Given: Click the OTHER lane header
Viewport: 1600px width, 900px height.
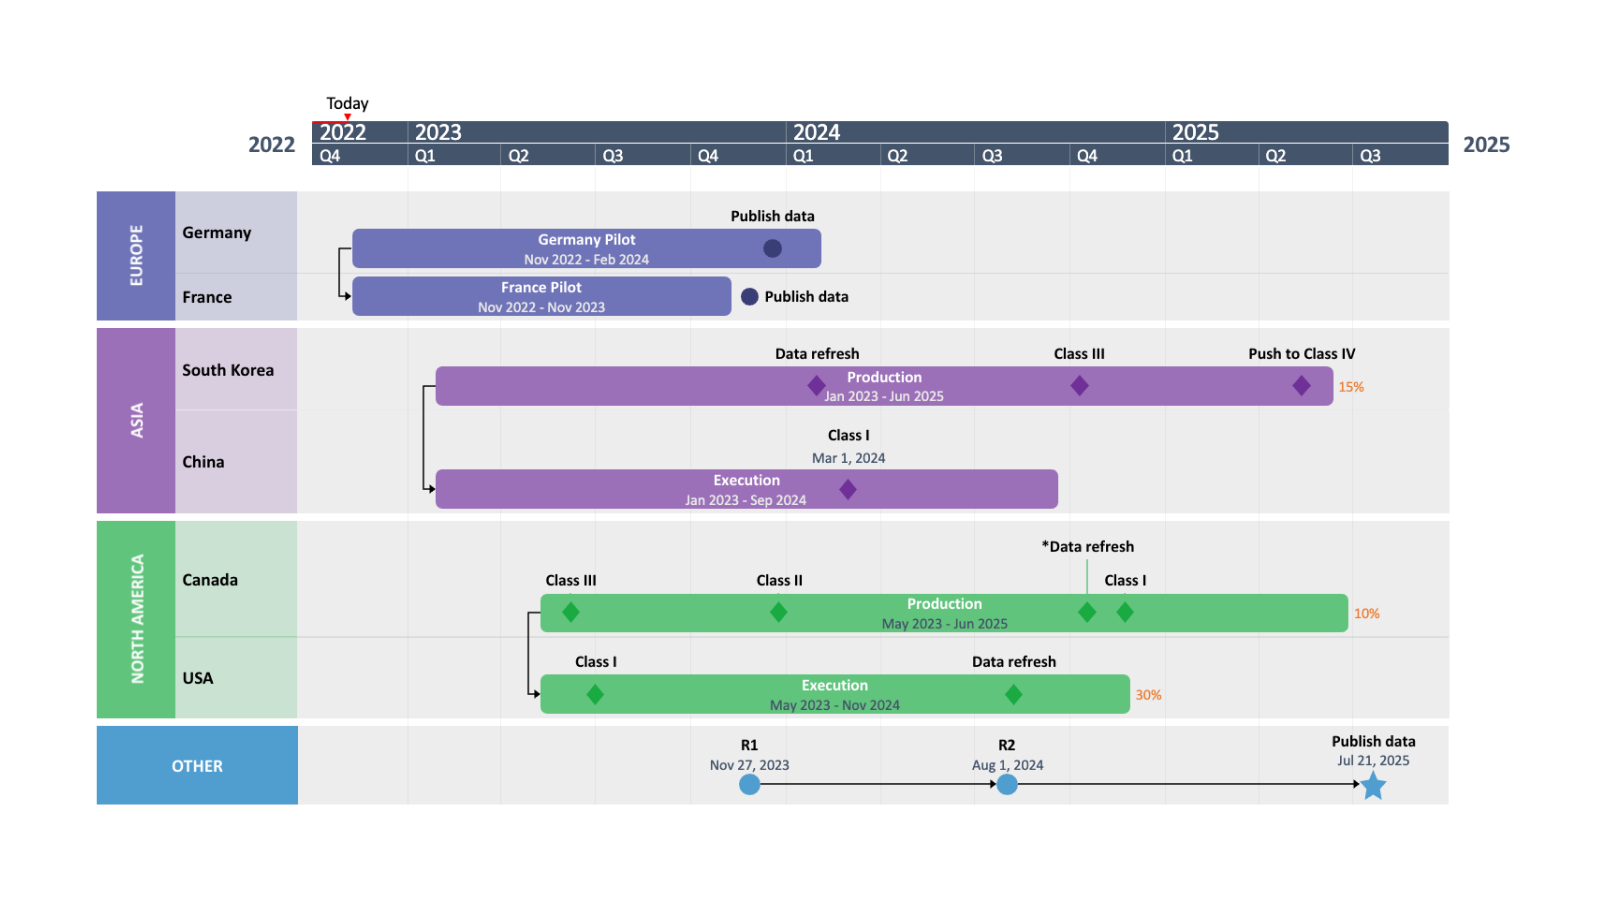Looking at the screenshot, I should 196,765.
